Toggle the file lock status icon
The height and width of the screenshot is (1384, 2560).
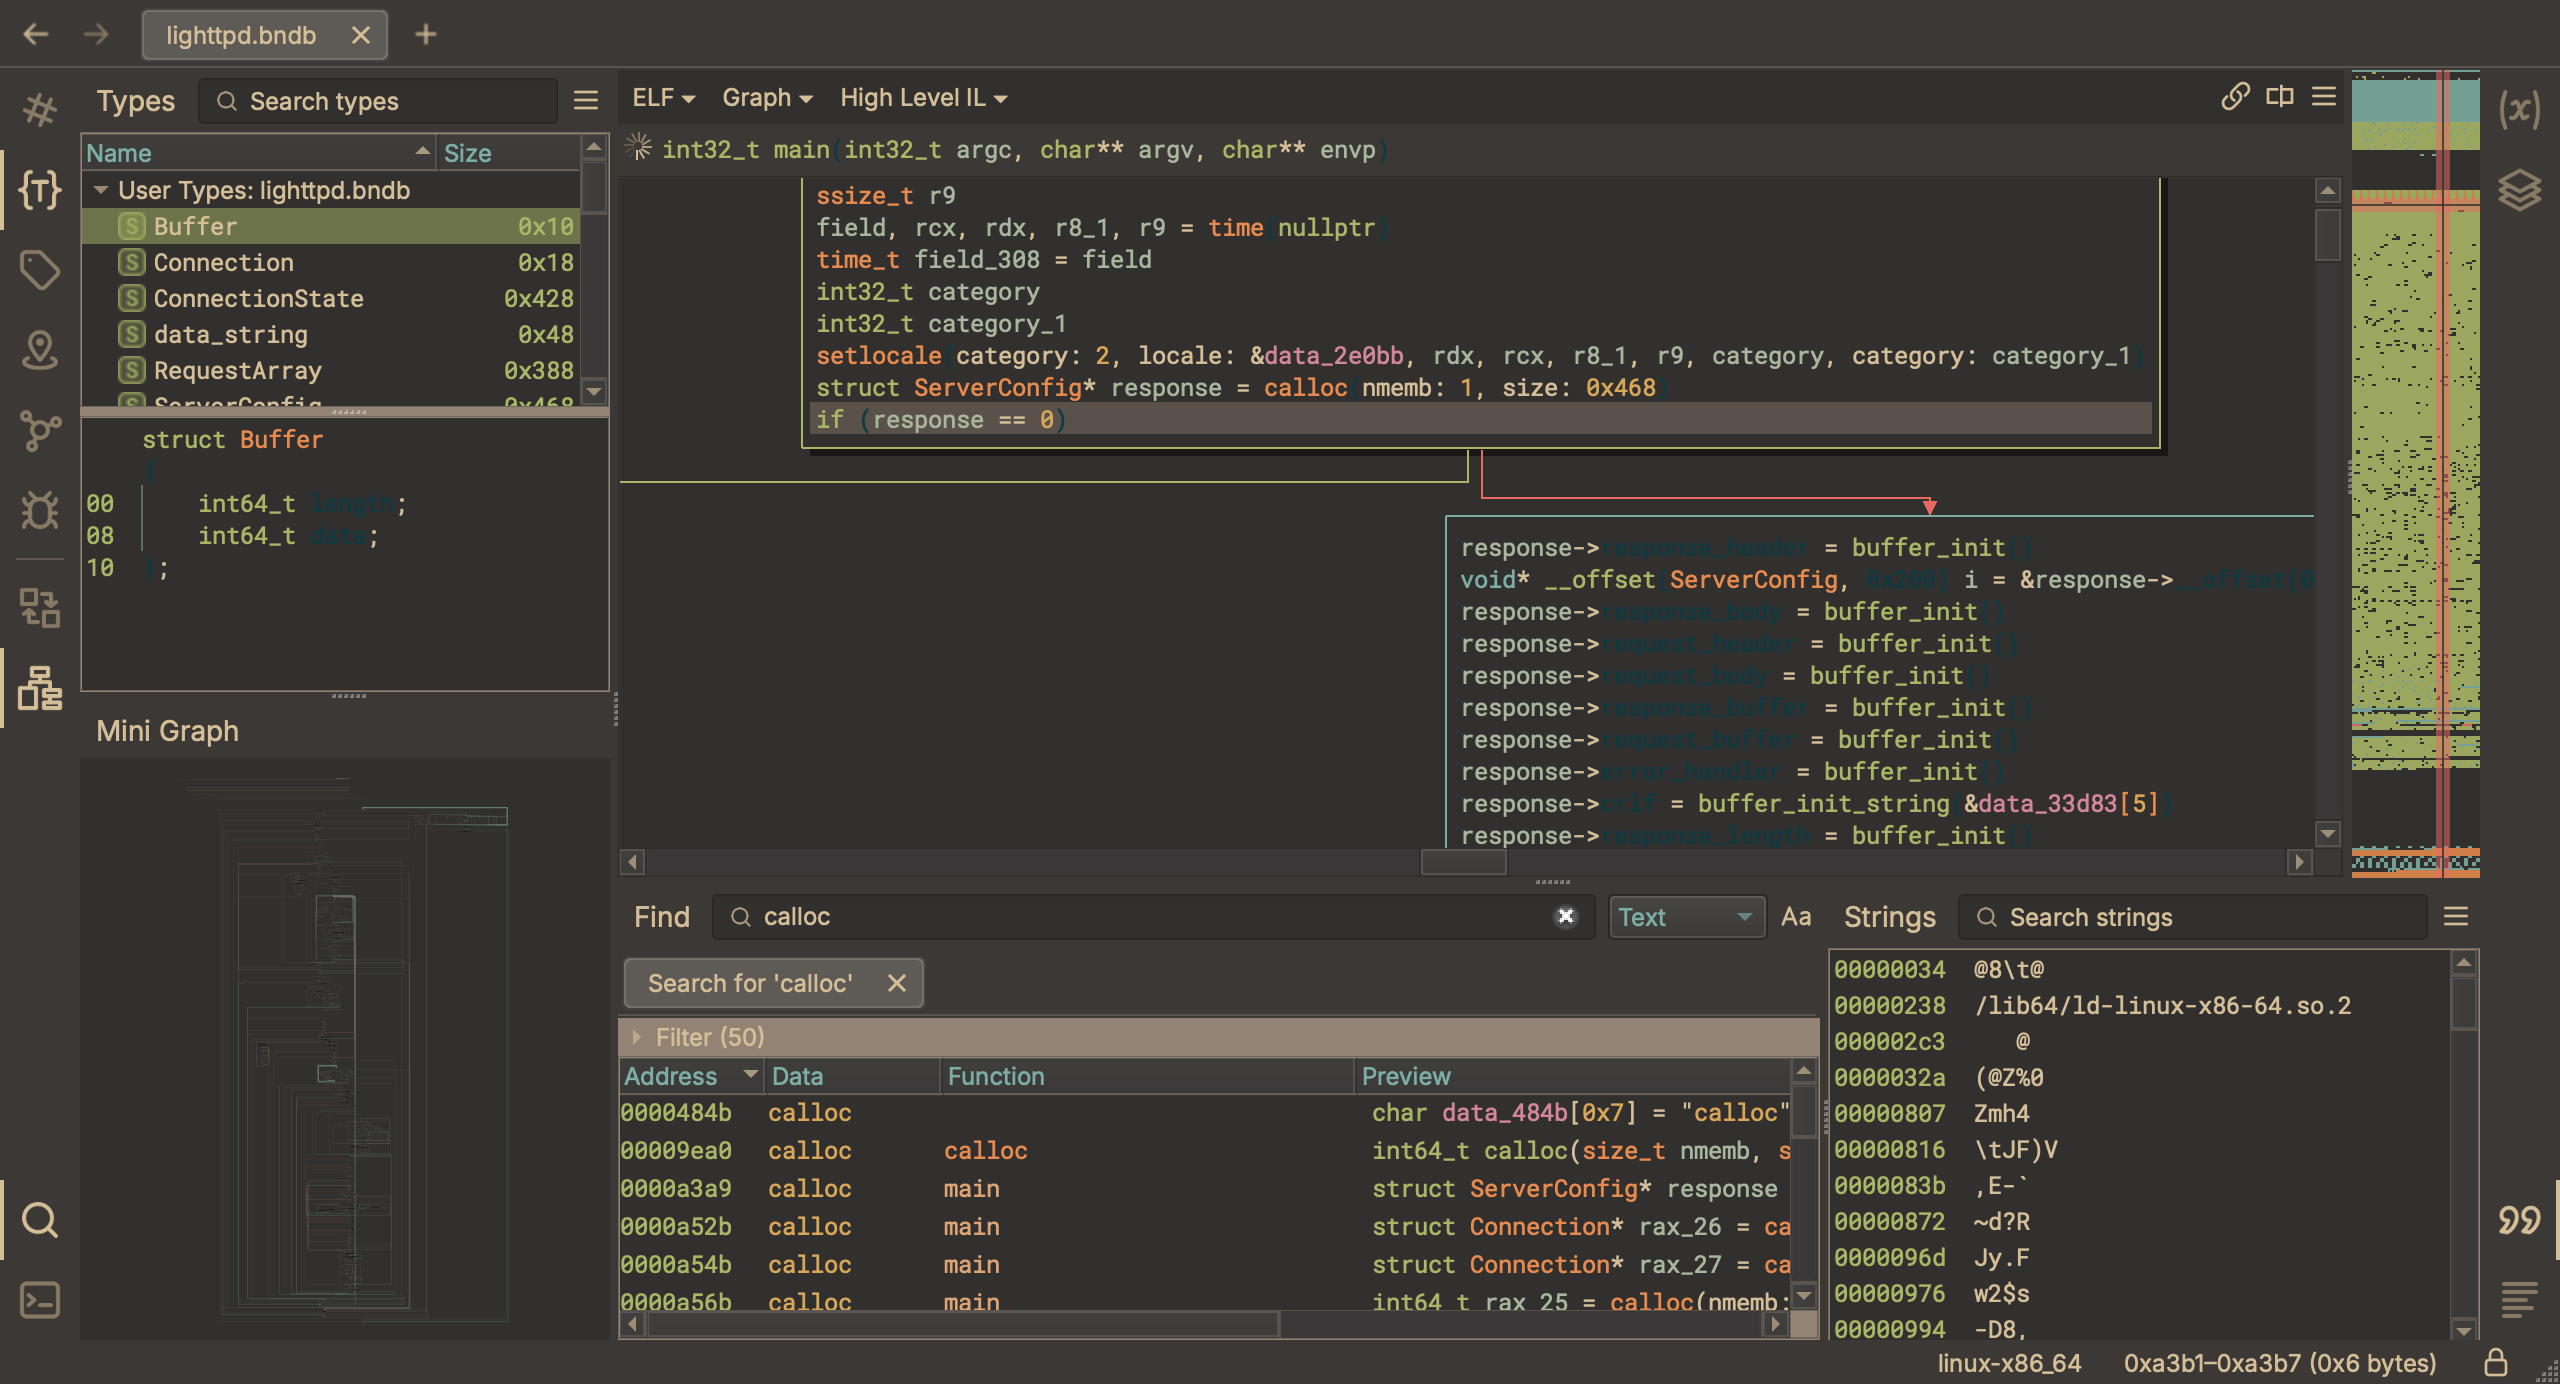click(x=2496, y=1363)
